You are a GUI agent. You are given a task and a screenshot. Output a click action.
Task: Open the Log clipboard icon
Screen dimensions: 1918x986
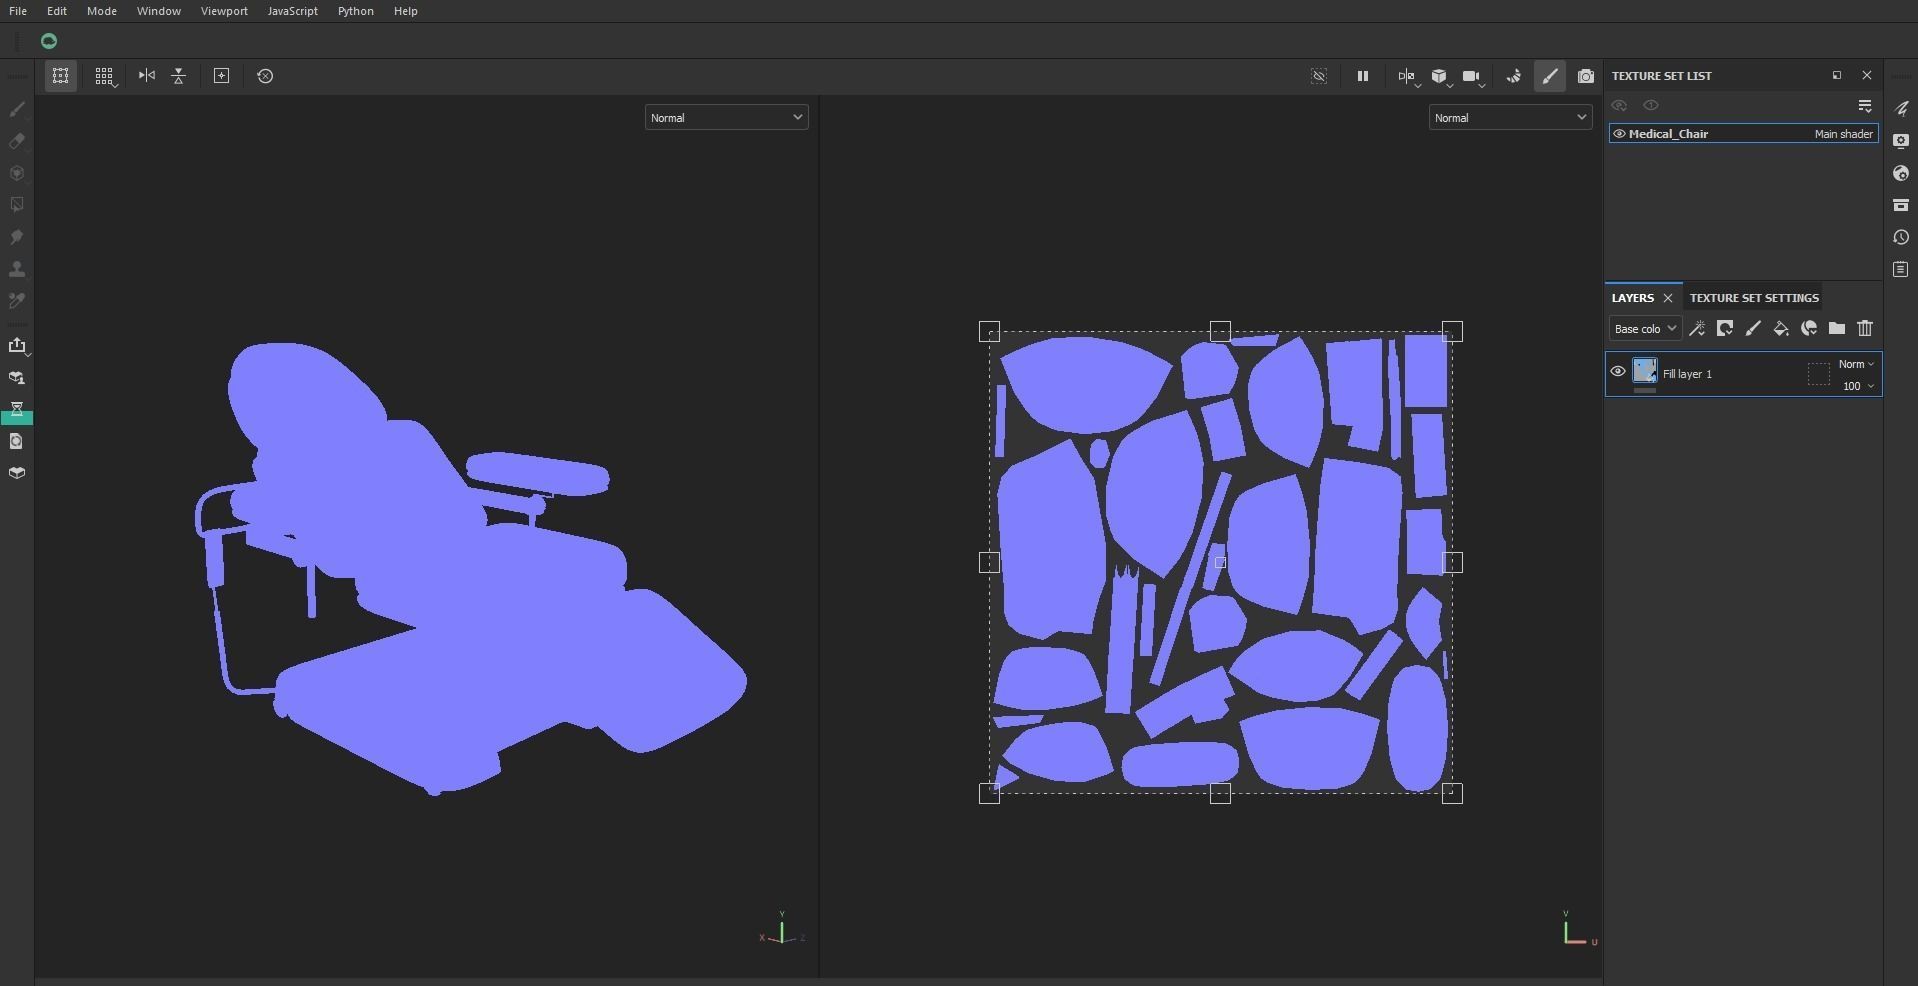pos(1901,269)
